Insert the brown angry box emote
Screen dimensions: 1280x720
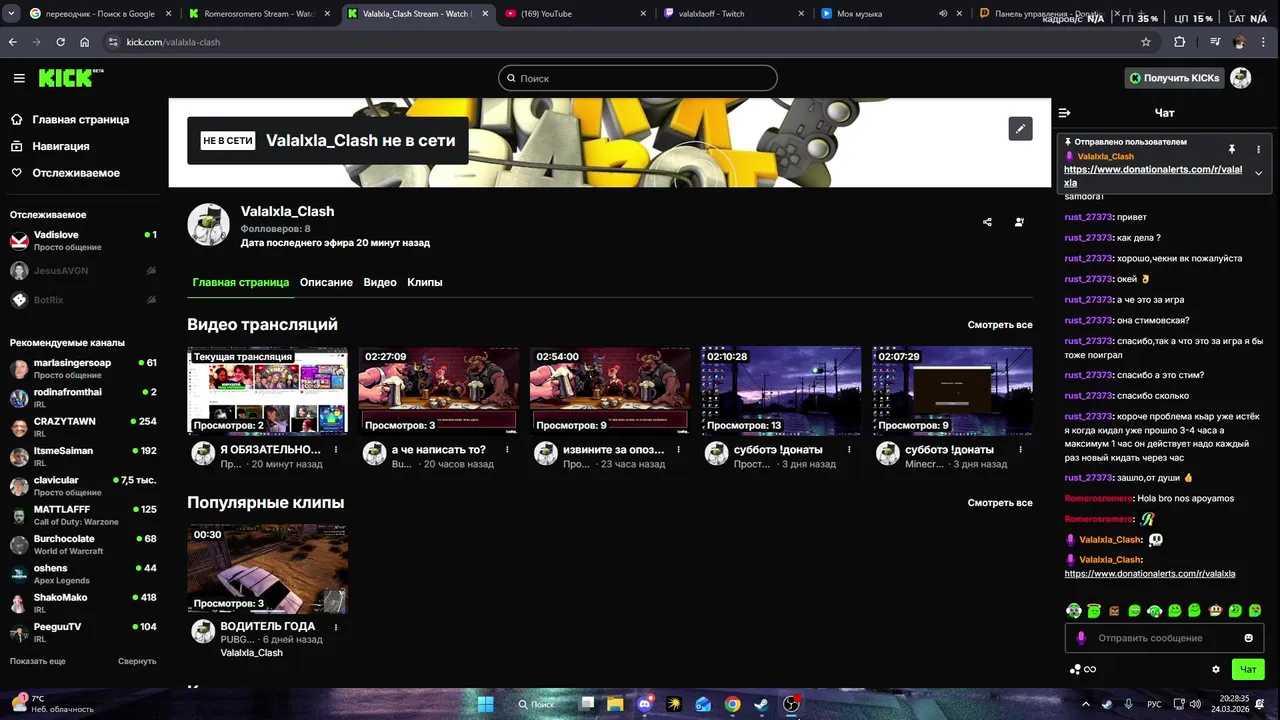click(1114, 610)
